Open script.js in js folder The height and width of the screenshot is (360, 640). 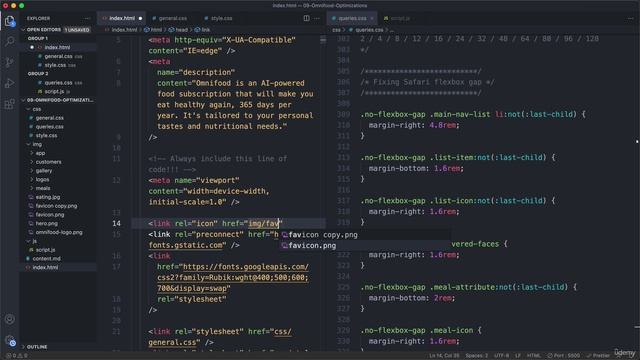(45, 250)
